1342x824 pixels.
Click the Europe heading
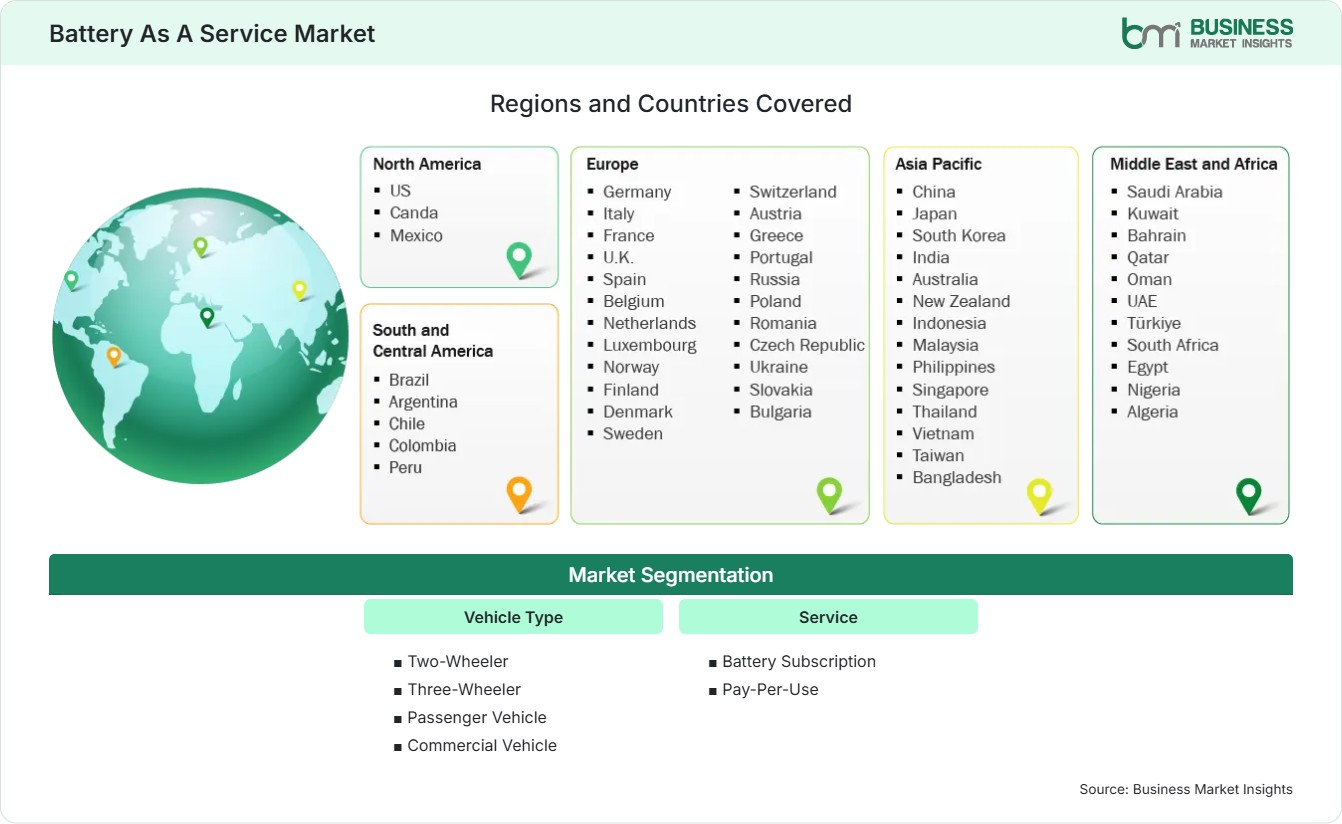point(612,164)
